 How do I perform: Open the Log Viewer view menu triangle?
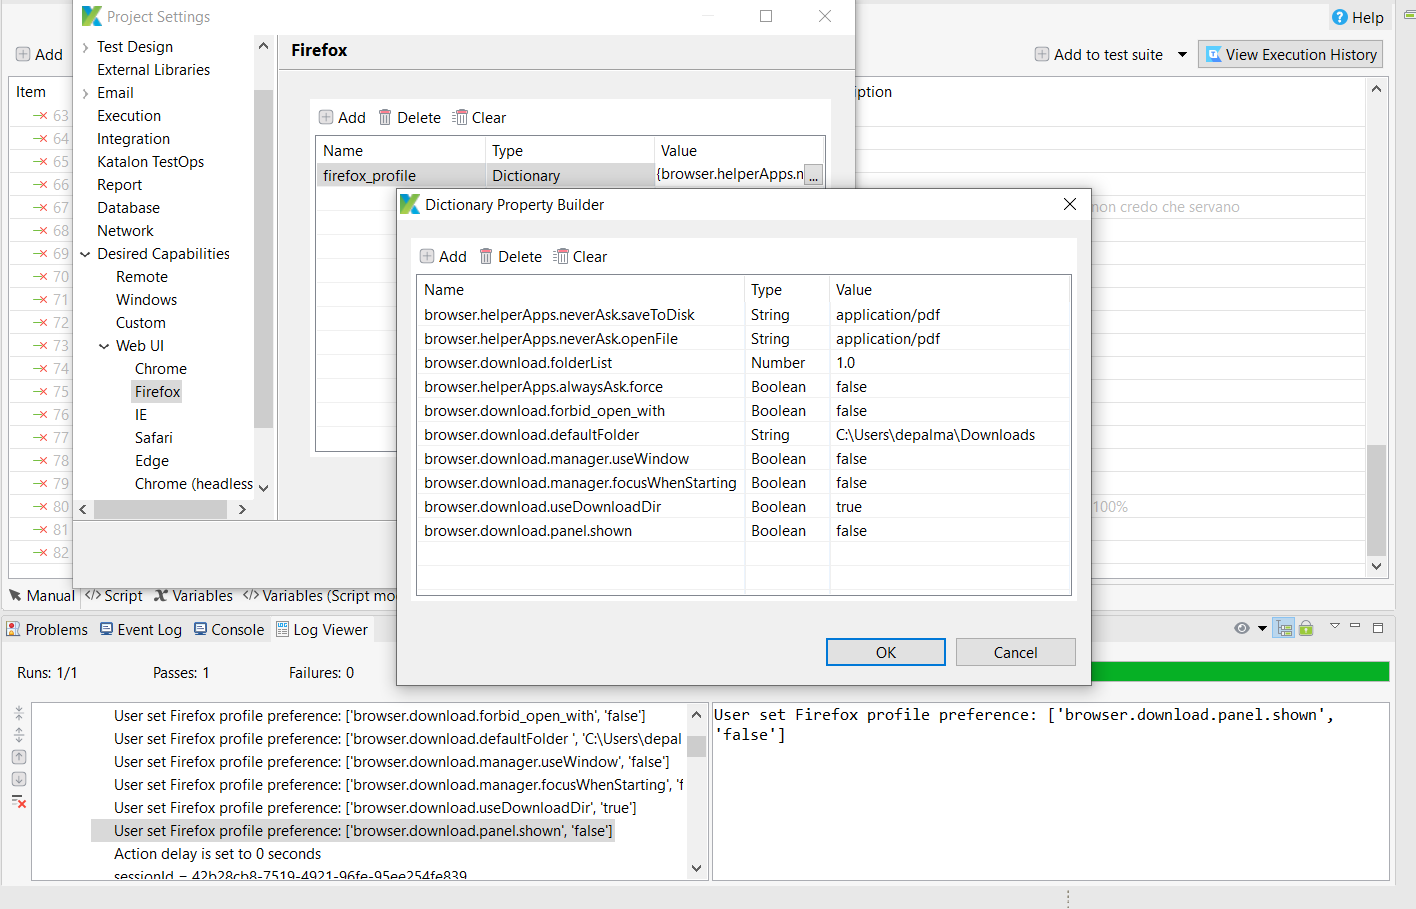1334,626
